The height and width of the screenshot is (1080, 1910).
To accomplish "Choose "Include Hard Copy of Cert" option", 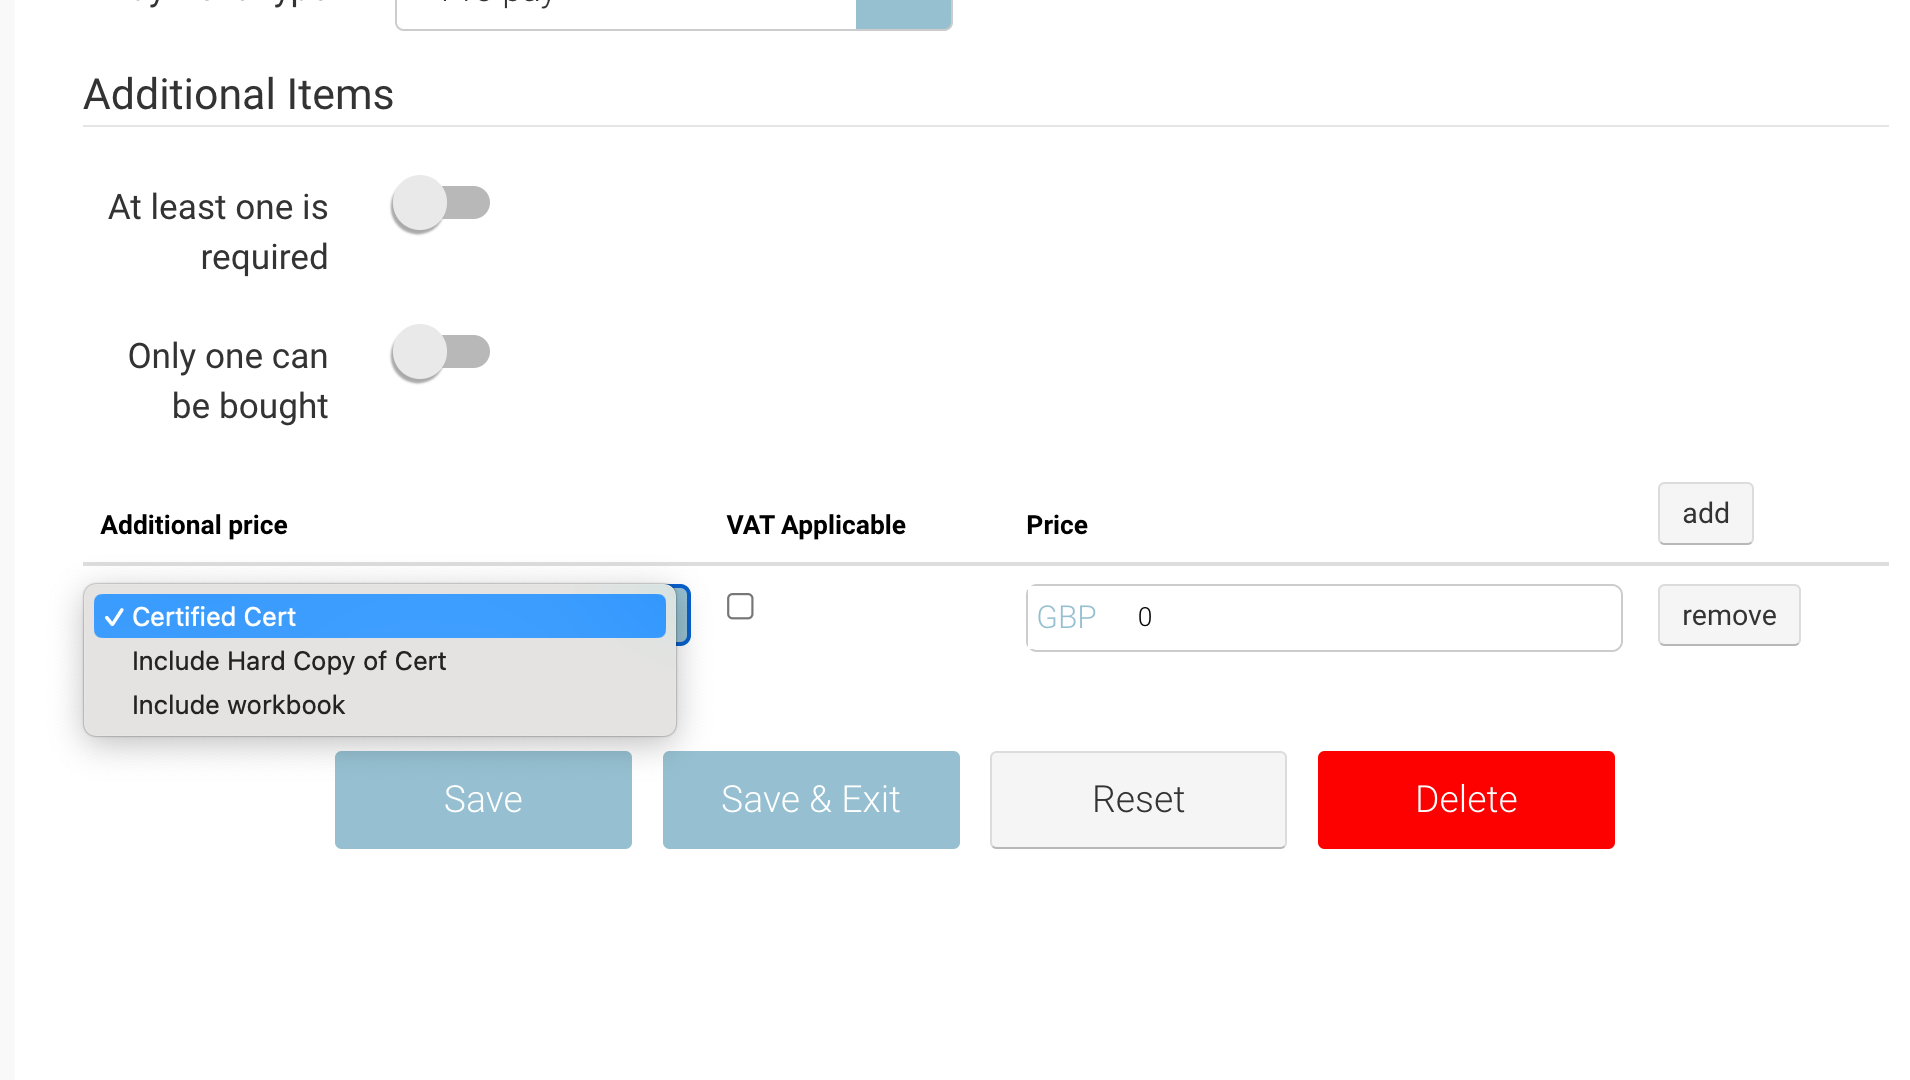I will click(289, 661).
